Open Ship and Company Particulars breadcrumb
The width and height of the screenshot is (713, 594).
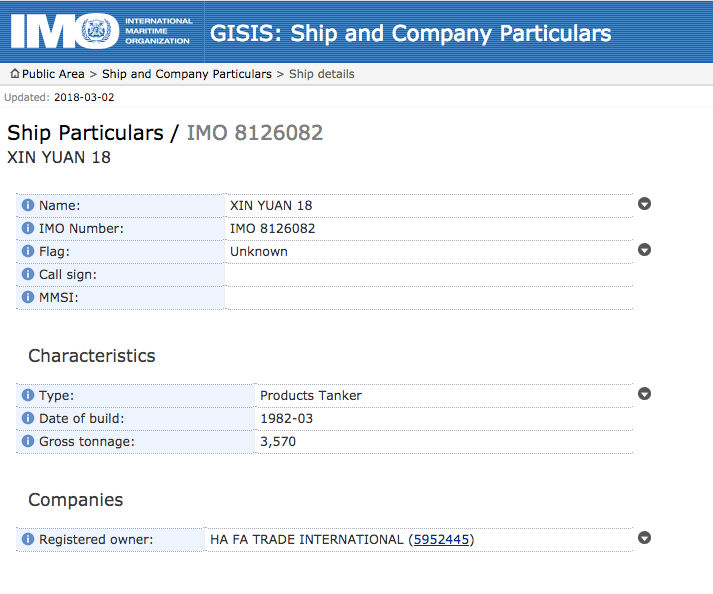(186, 74)
